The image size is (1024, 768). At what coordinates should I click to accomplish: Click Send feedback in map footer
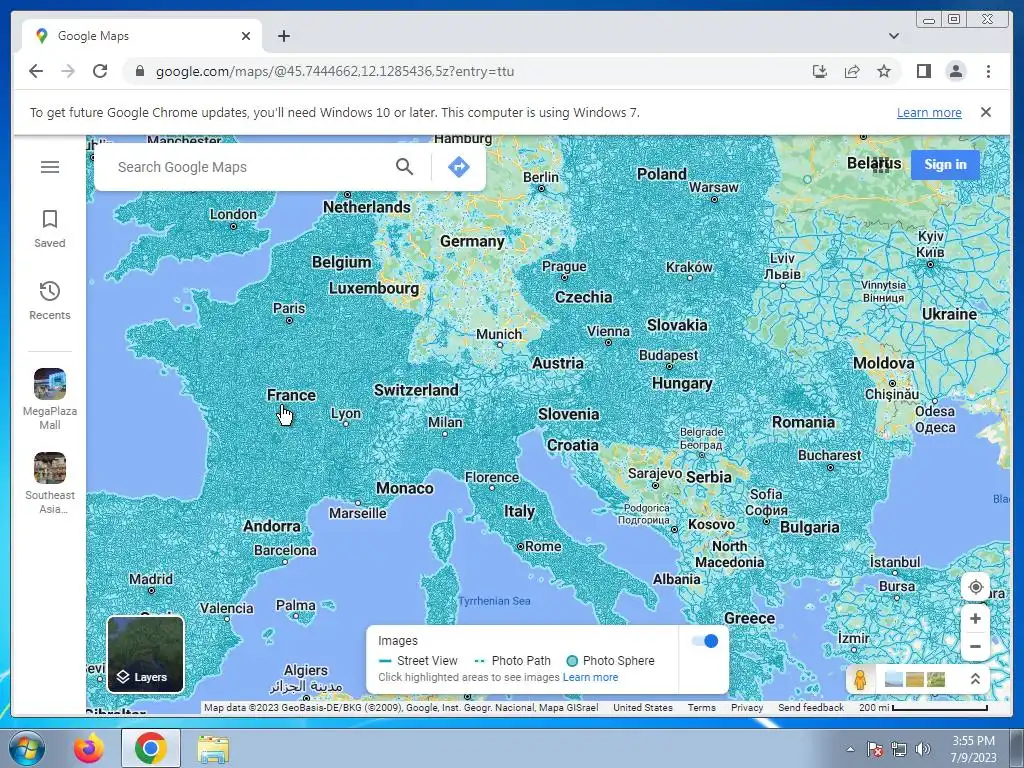coord(810,707)
